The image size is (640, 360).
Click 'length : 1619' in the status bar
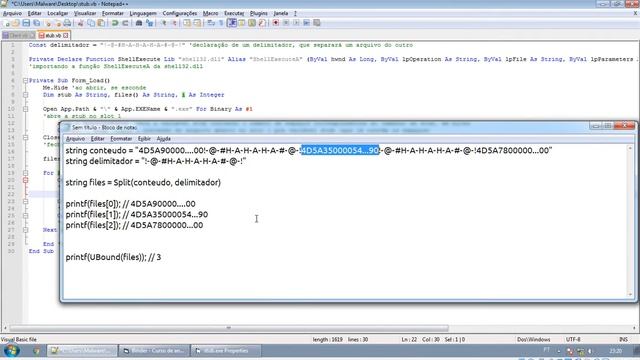[x=327, y=339]
